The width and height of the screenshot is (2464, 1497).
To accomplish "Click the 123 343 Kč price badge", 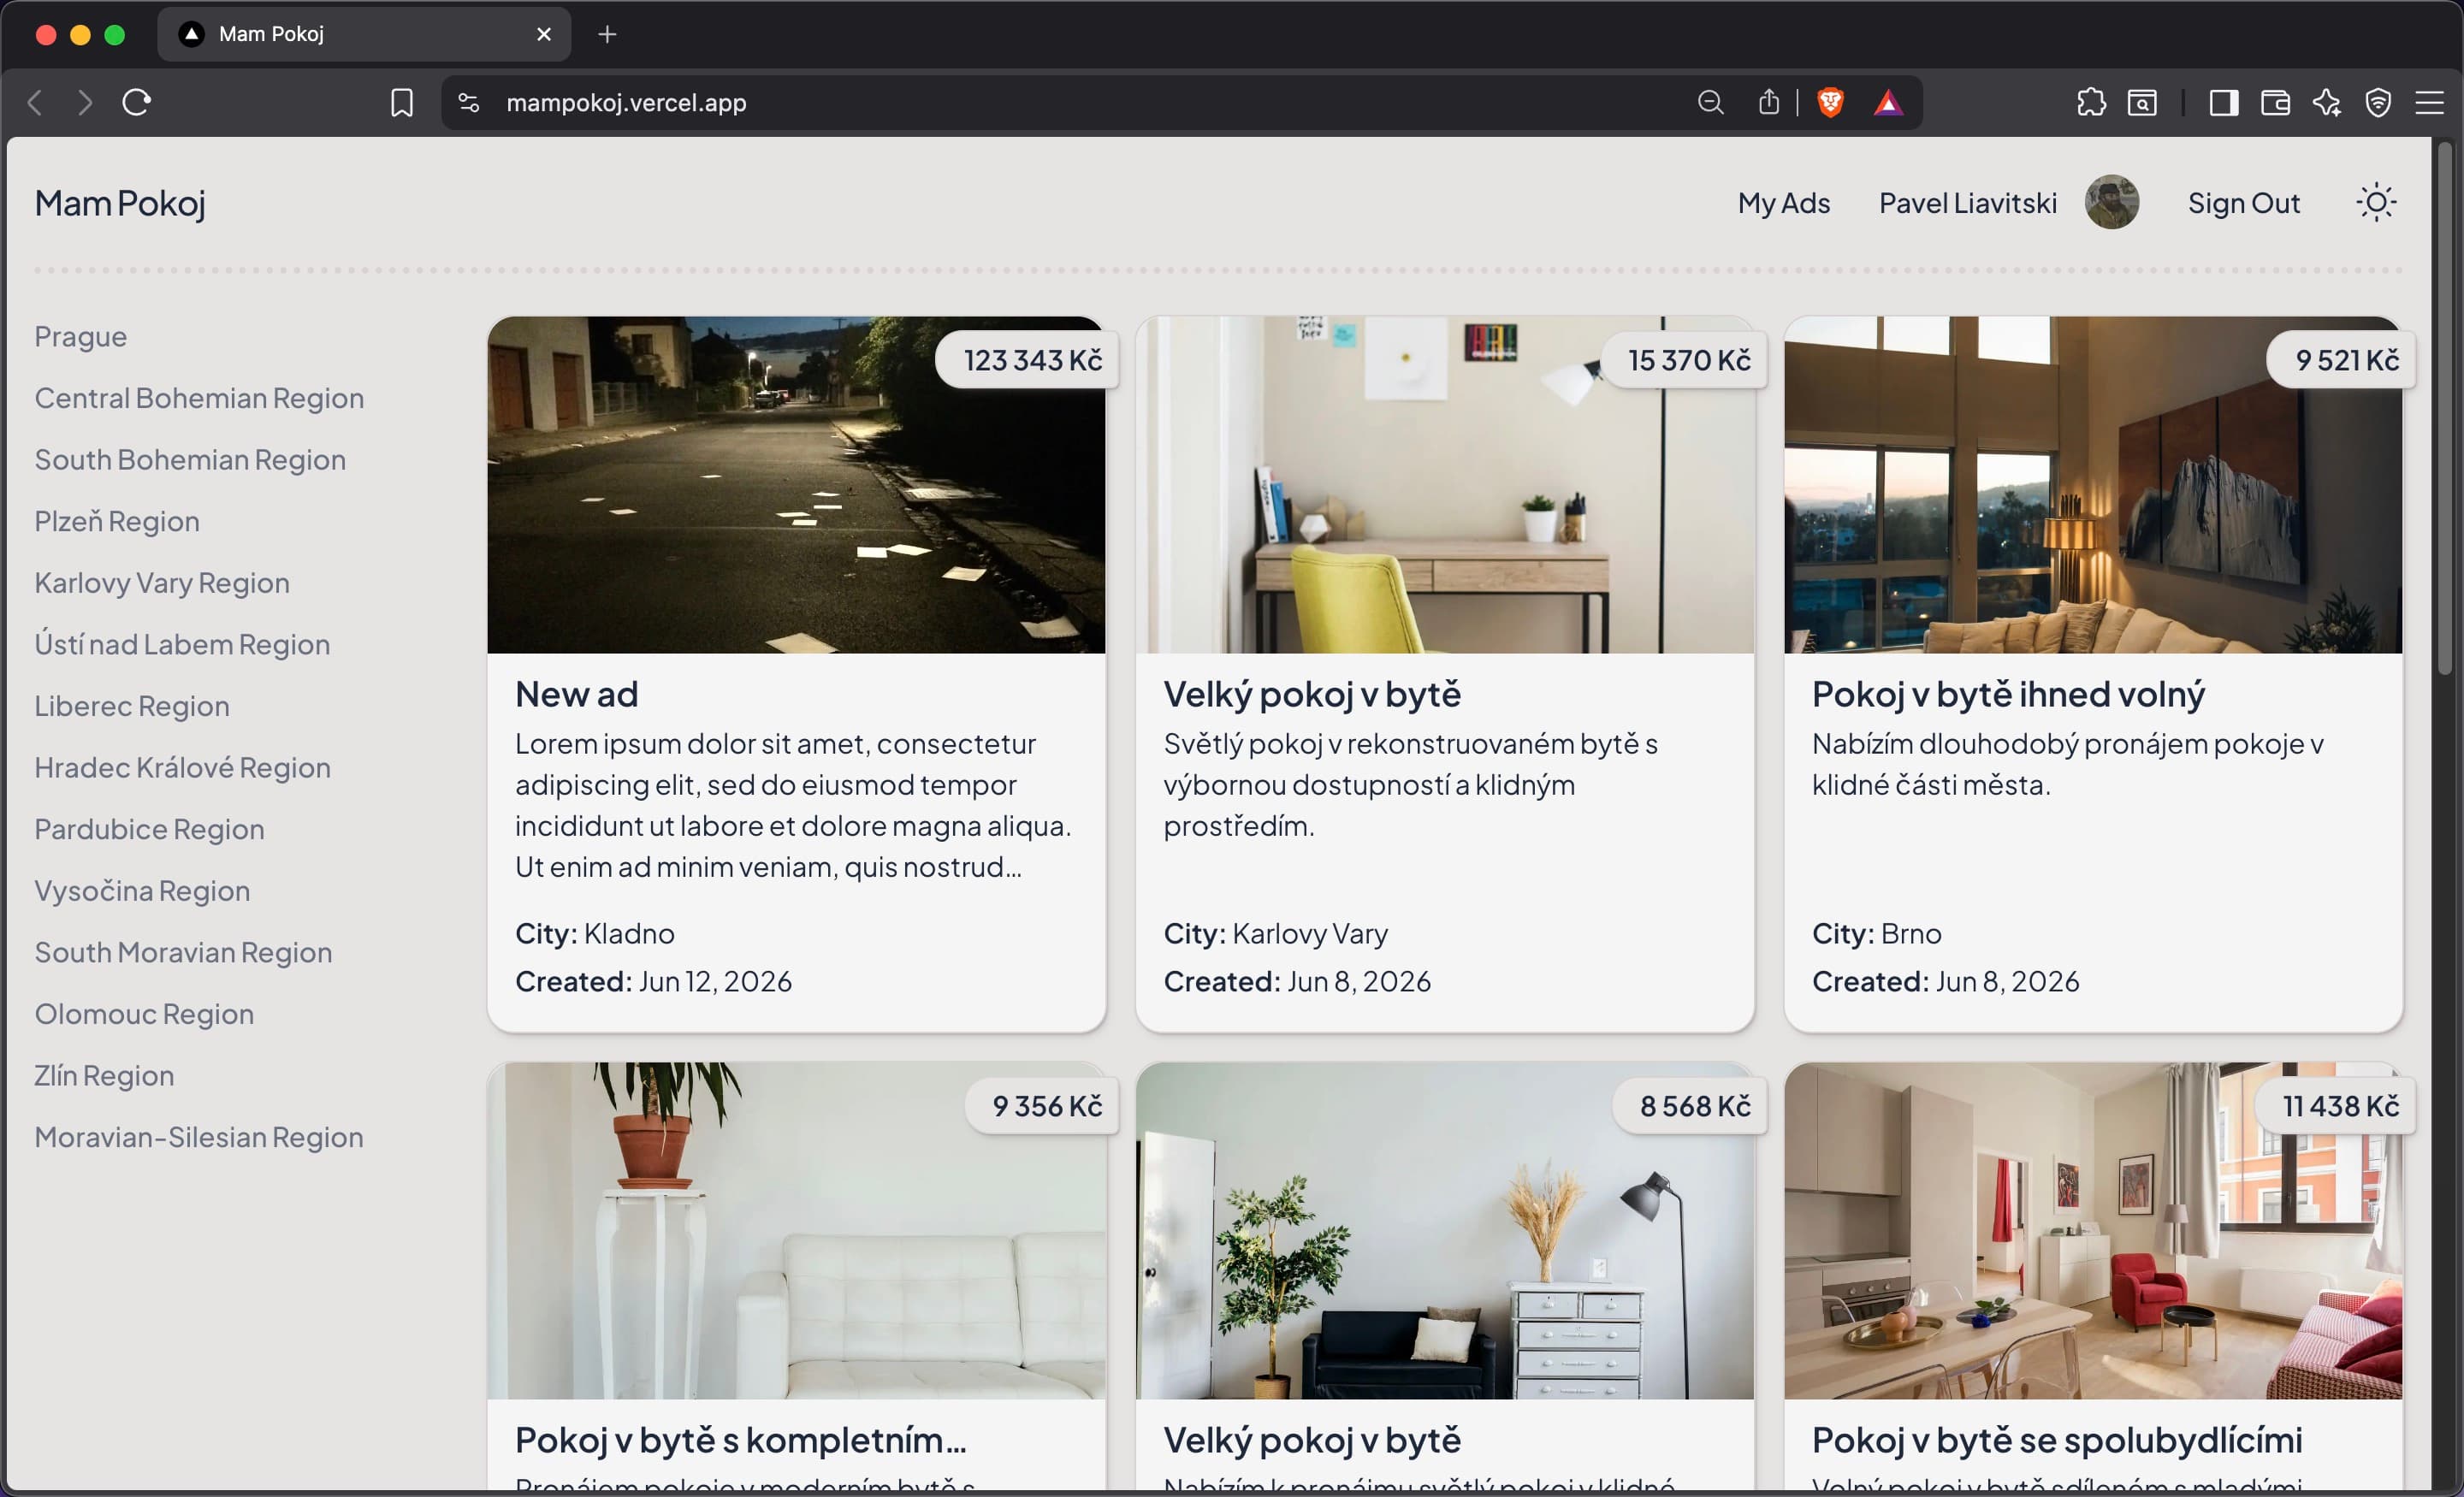I will point(1028,360).
